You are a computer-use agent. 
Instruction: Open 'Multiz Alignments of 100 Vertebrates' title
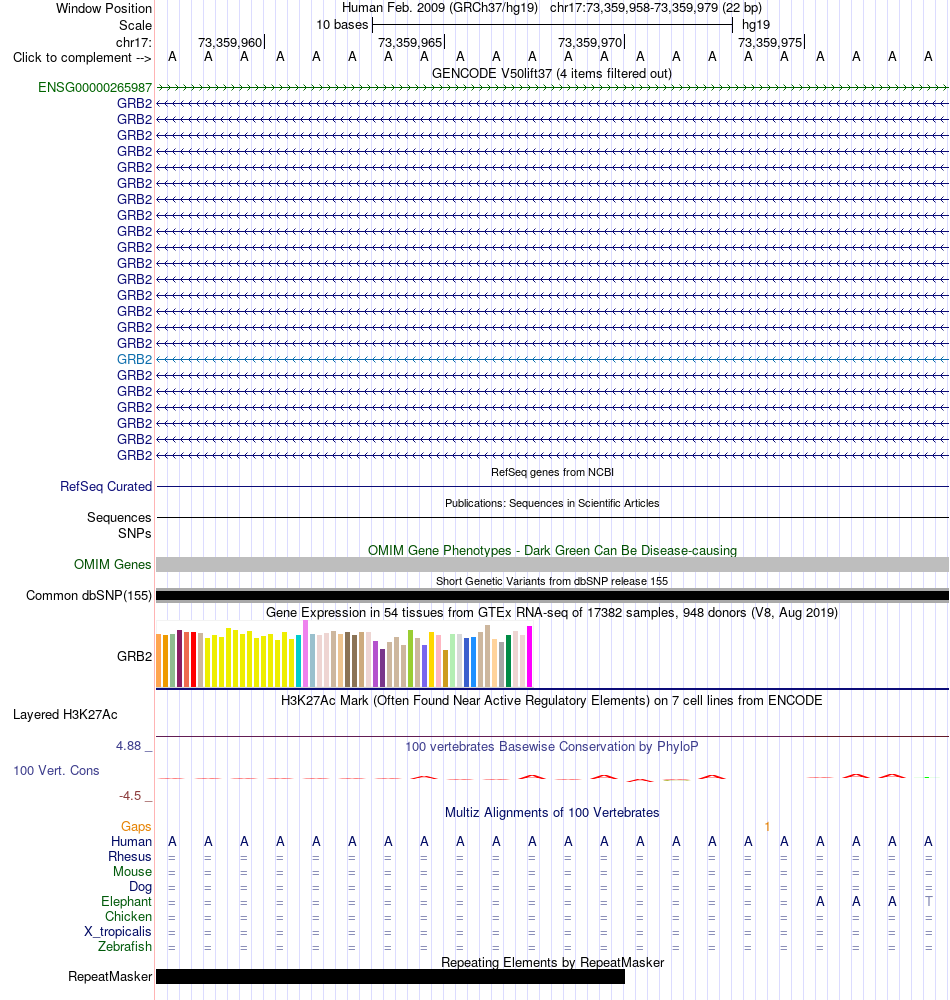pyautogui.click(x=552, y=812)
